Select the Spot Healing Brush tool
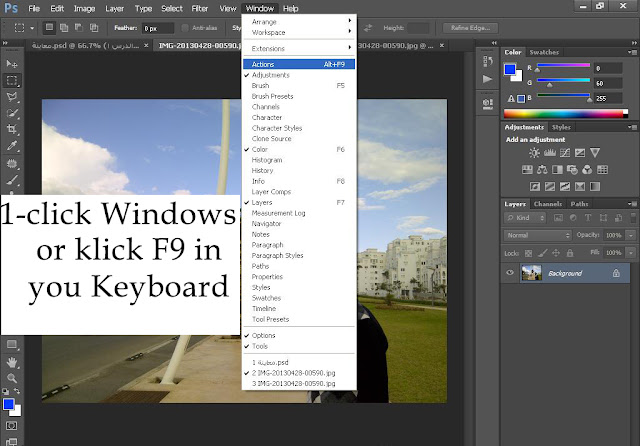Screen dimensions: 640x446 (12, 163)
